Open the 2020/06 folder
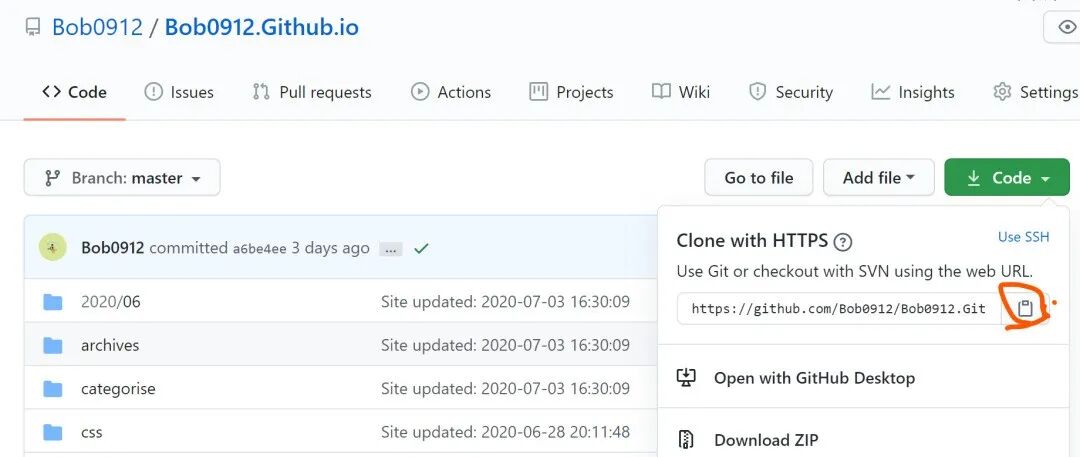This screenshot has width=1080, height=457. [110, 301]
